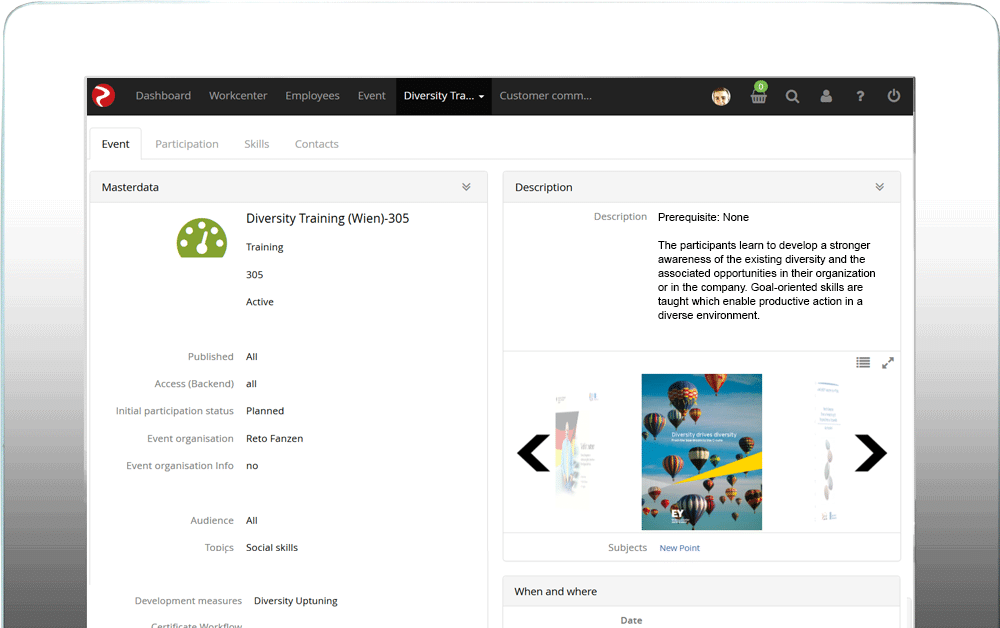Click the power logout icon
This screenshot has height=628, width=1000.
tap(893, 96)
